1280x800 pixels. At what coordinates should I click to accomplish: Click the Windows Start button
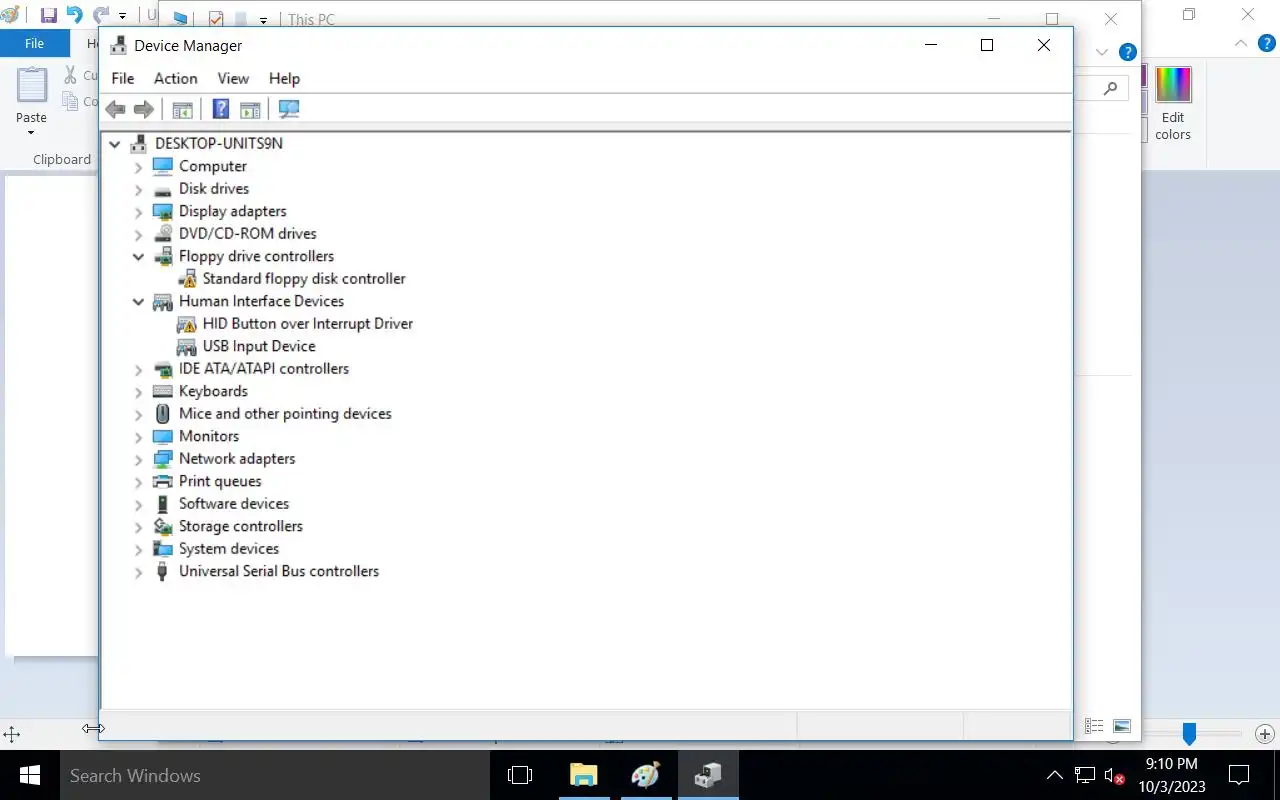pyautogui.click(x=29, y=775)
